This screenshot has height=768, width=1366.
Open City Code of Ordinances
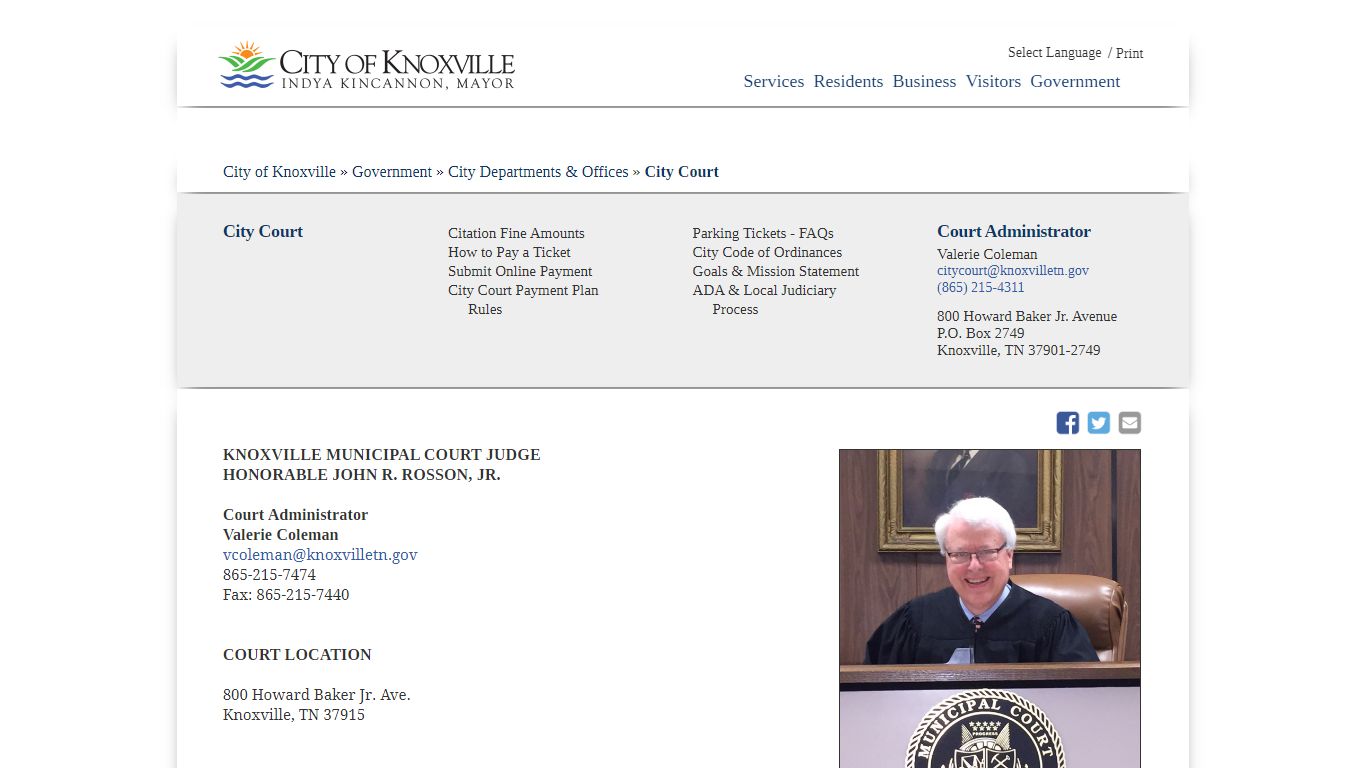(x=767, y=252)
